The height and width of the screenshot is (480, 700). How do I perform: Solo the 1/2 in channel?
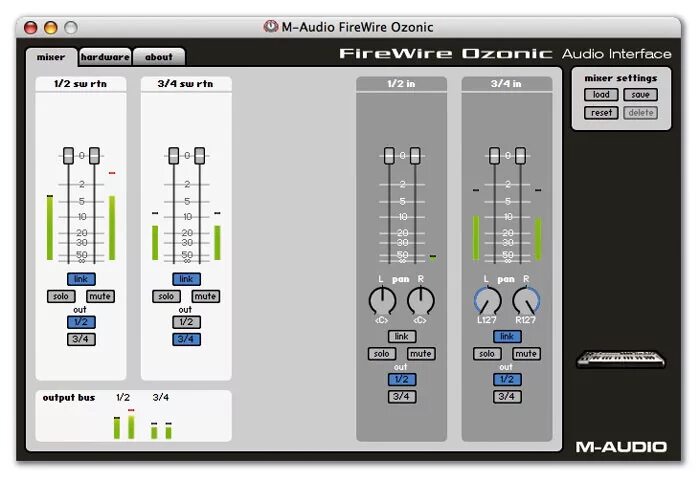382,354
